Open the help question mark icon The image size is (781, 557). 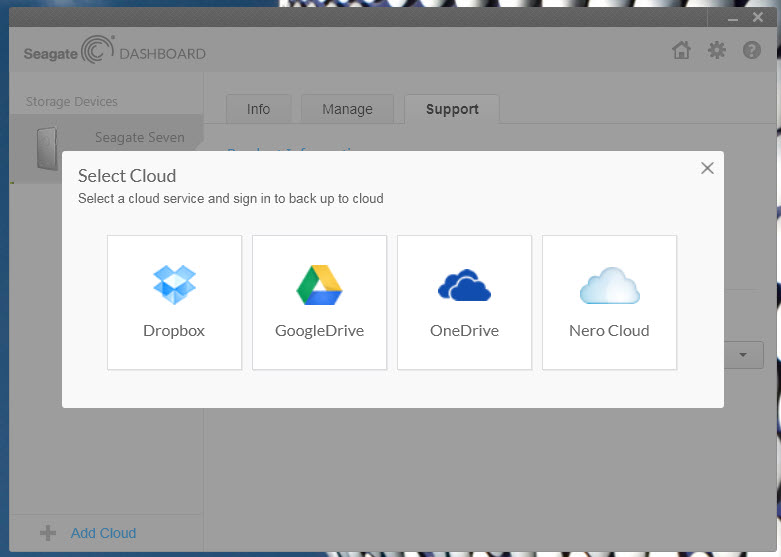pos(752,50)
